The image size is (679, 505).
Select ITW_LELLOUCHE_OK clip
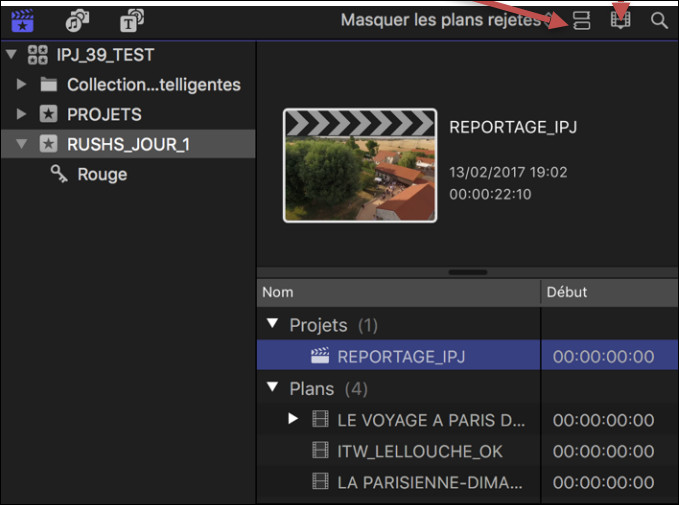(420, 451)
